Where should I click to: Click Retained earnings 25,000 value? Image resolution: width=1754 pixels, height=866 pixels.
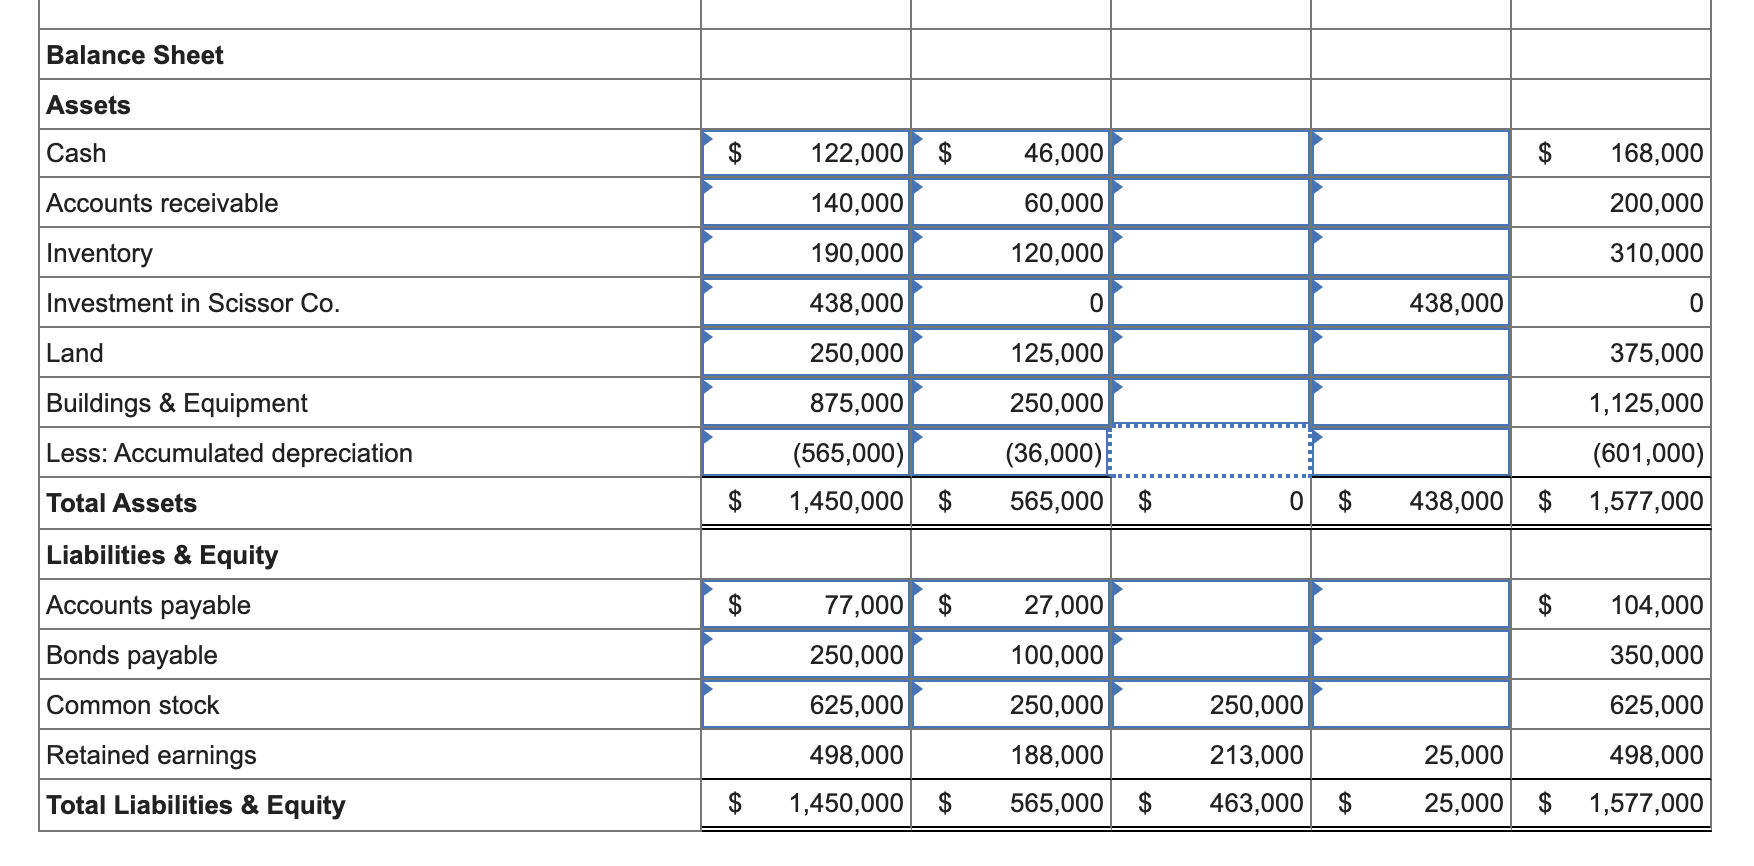1463,755
